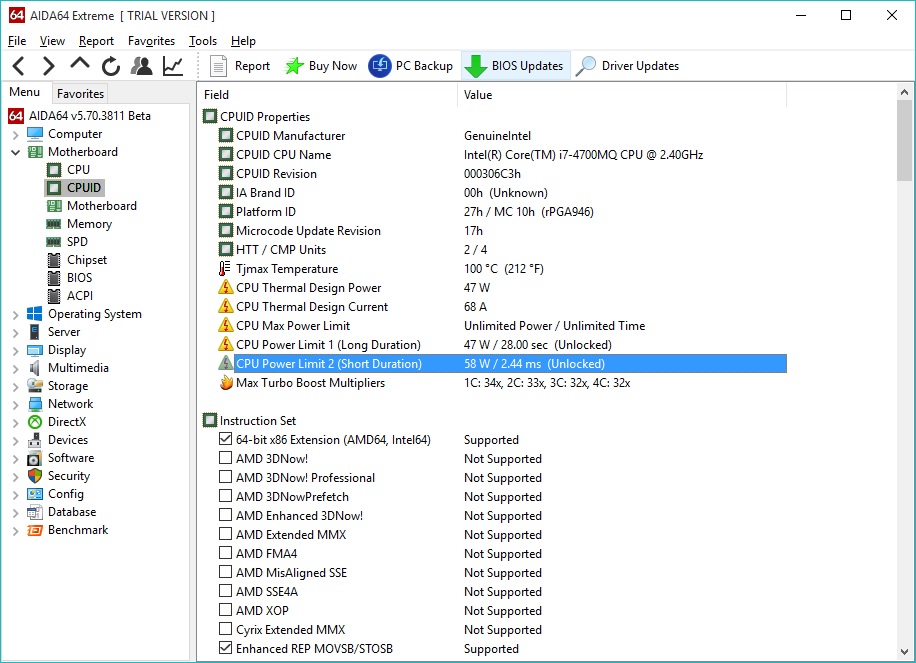Image resolution: width=916 pixels, height=663 pixels.
Task: Toggle 64-bit x86 Extension checkbox
Action: tap(225, 439)
